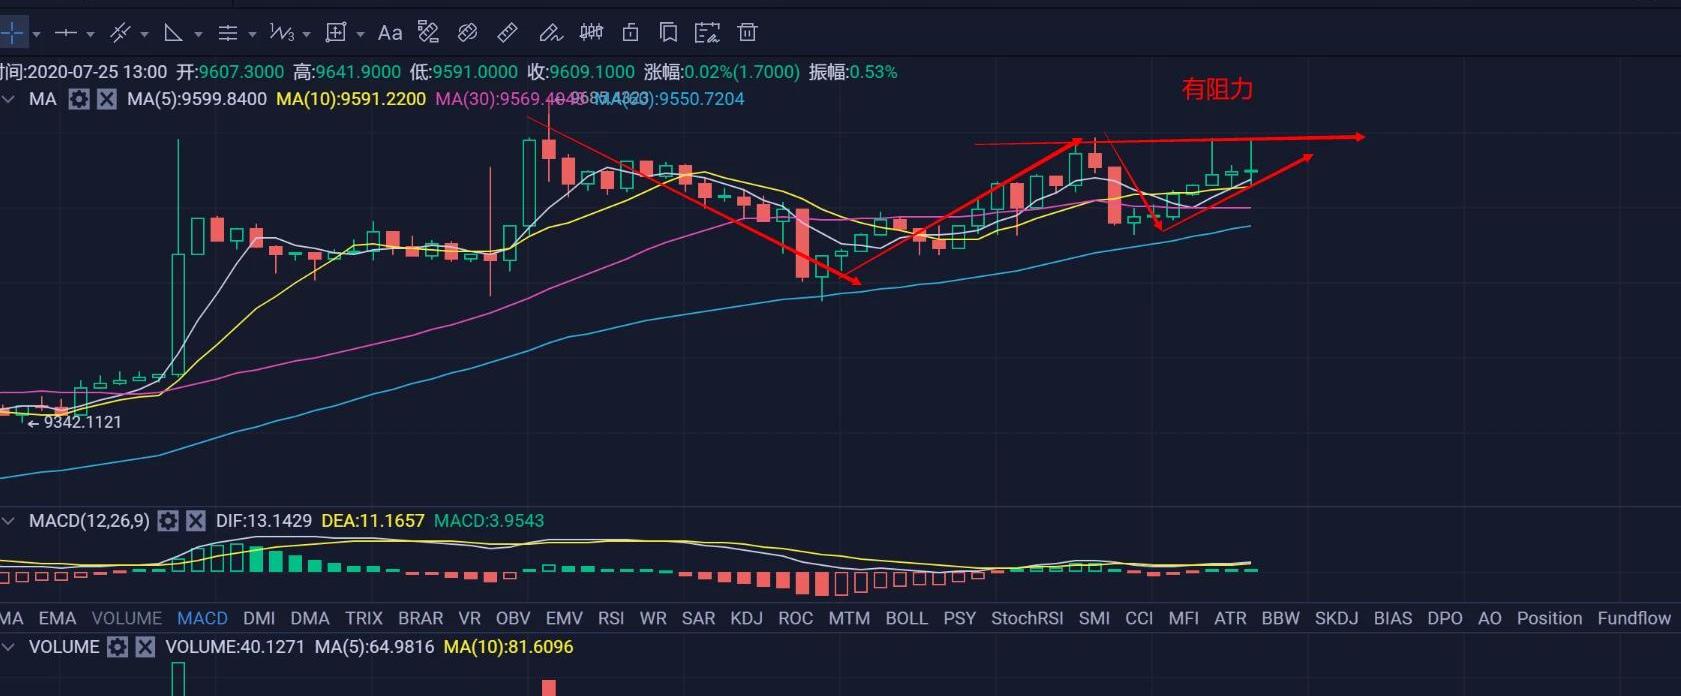The width and height of the screenshot is (1681, 696).
Task: Switch to the KDJ indicator tab
Action: [746, 618]
